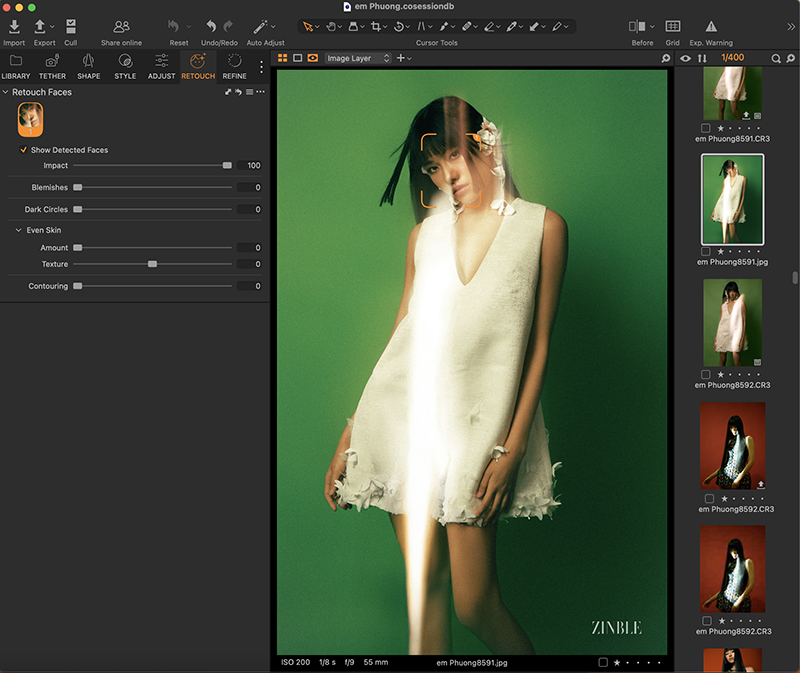Toggle the eye icon above the browser
This screenshot has height=673, width=800.
[x=686, y=59]
